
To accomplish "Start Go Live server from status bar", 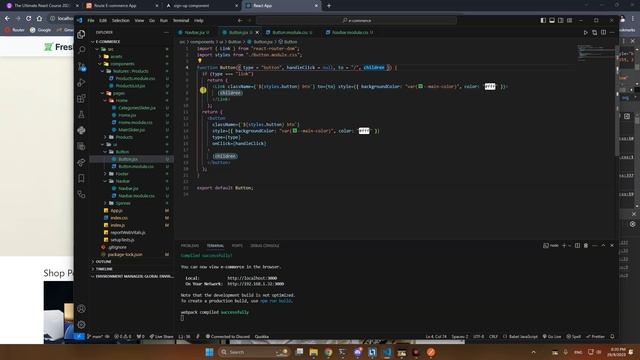I will click(552, 336).
